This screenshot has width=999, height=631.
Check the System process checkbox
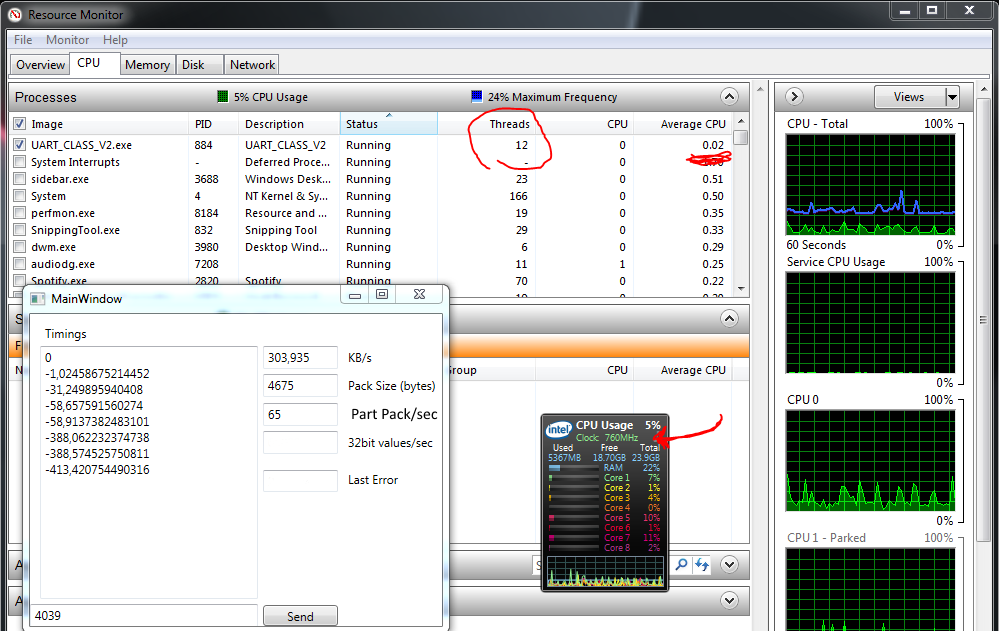20,196
